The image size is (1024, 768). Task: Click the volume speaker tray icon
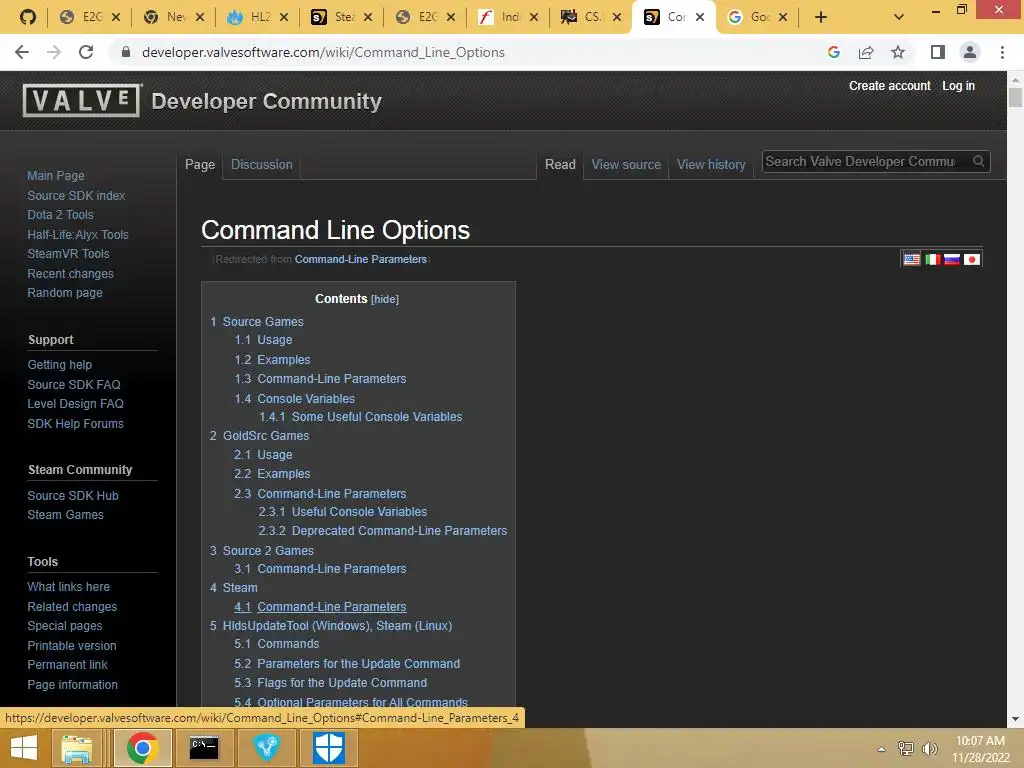[929, 749]
